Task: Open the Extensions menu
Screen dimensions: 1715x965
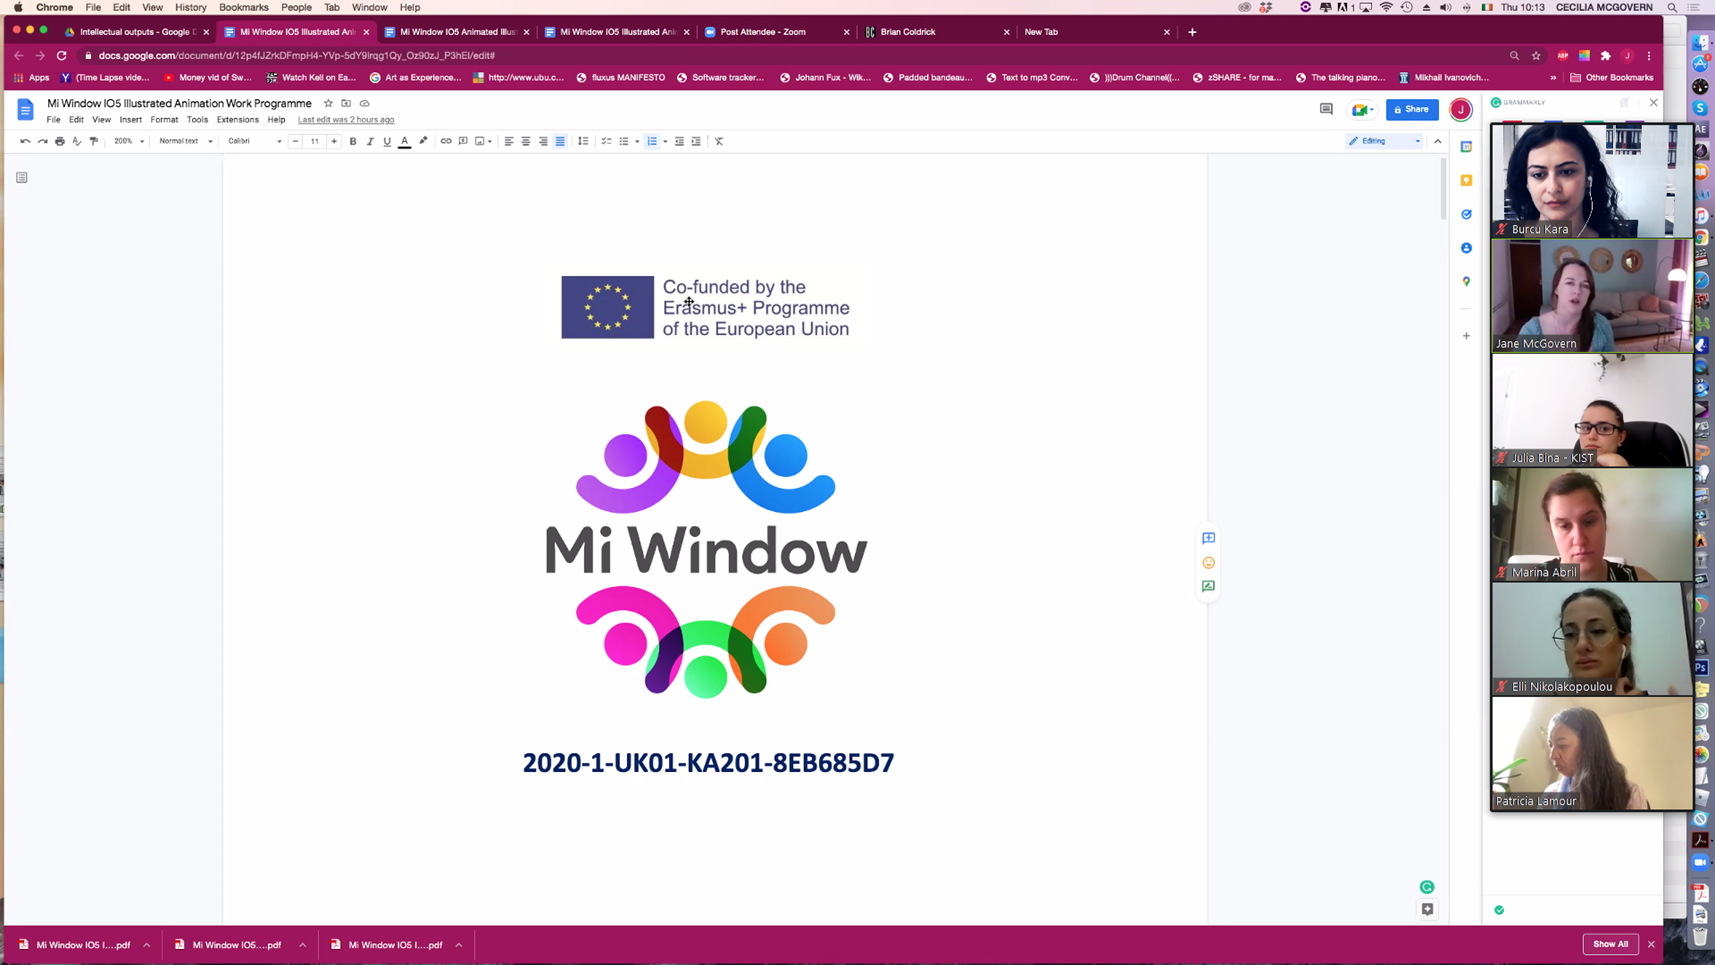Action: coord(237,120)
